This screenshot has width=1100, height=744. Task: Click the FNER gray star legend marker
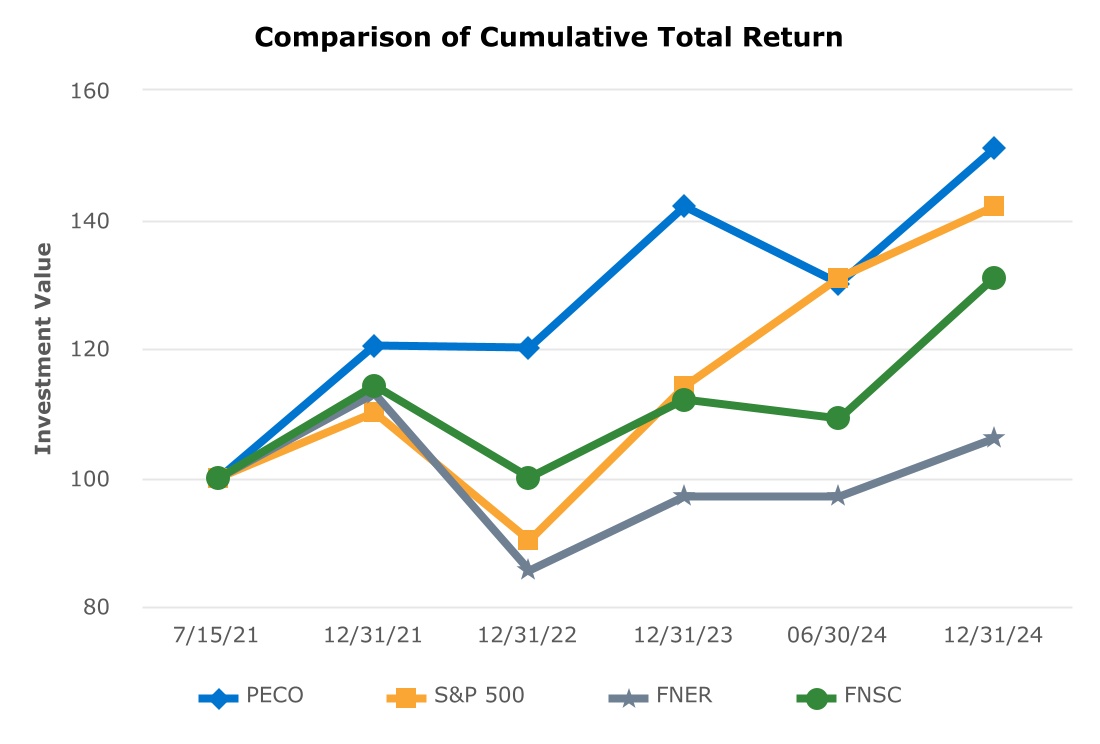[628, 698]
